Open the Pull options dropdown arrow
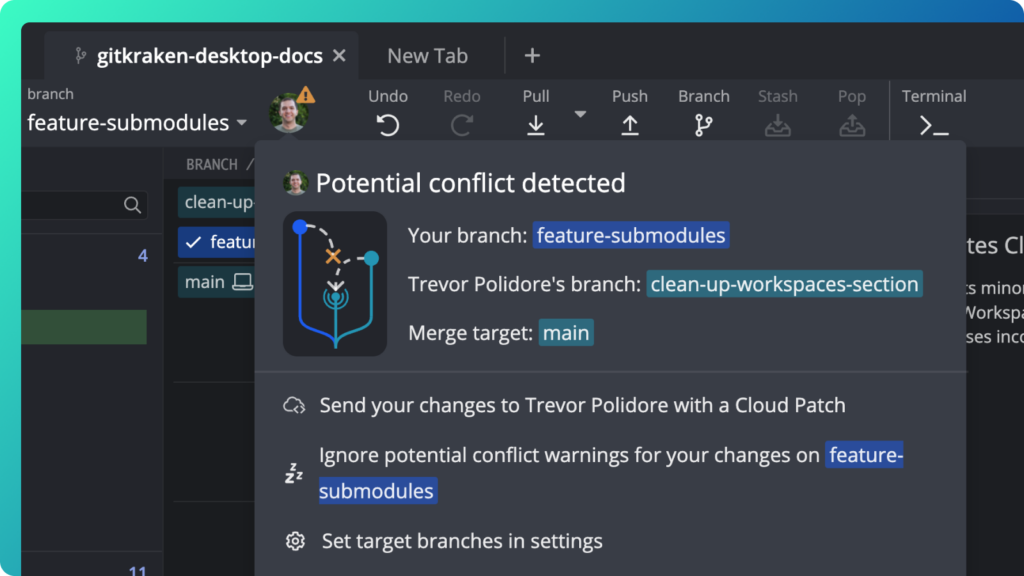This screenshot has height=576, width=1024. (x=580, y=114)
